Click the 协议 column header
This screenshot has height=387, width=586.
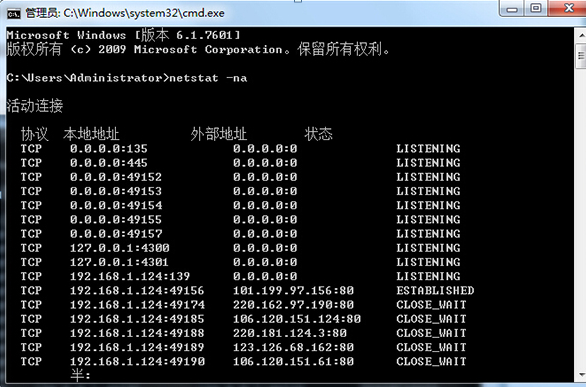click(x=34, y=134)
